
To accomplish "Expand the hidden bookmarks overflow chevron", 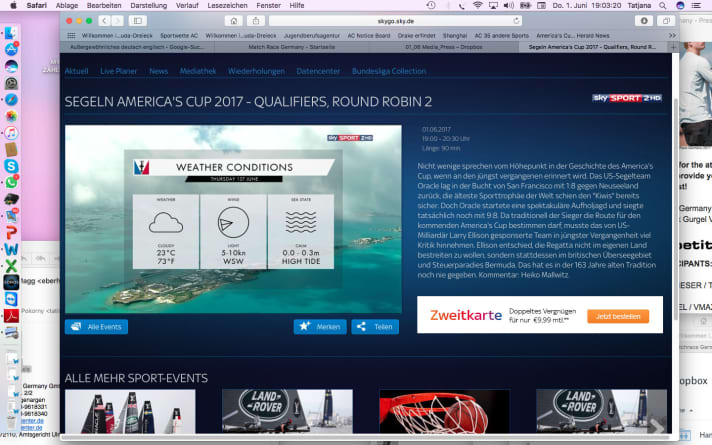I will click(x=672, y=35).
